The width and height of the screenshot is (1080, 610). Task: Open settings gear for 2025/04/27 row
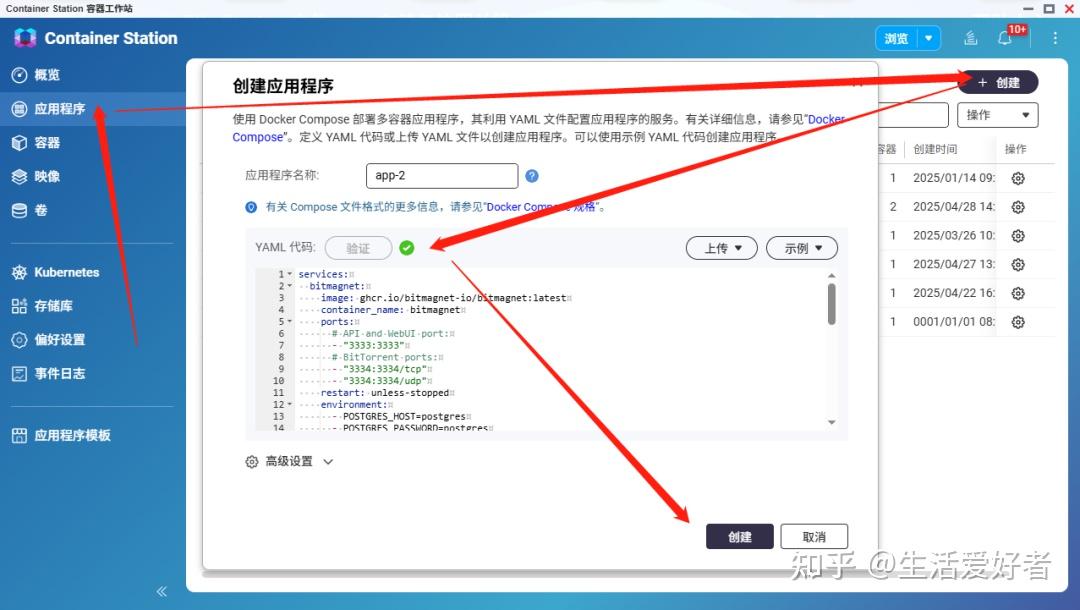[x=1018, y=265]
